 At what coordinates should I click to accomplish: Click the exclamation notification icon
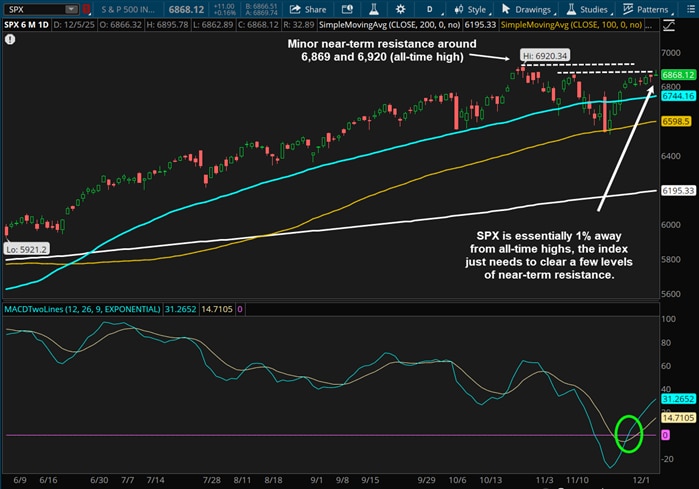10,40
